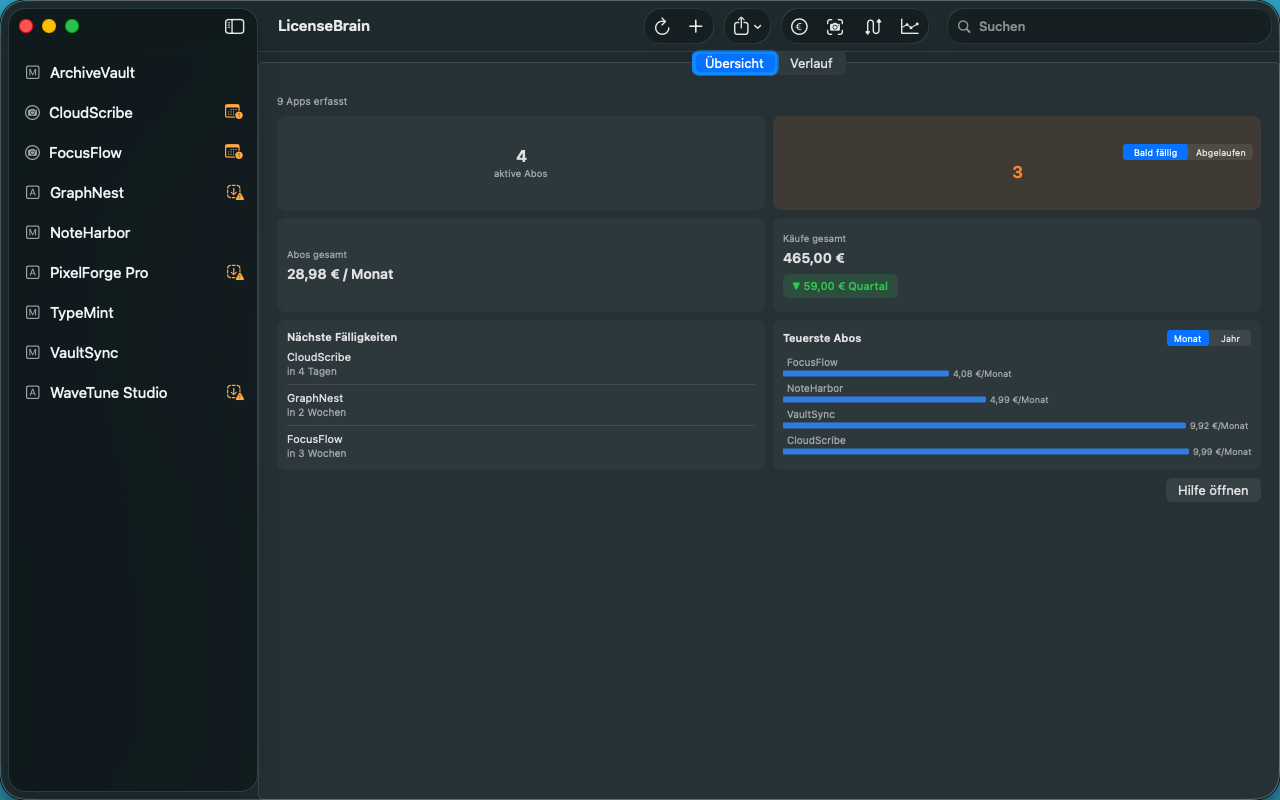Click the sort arrows icon in the toolbar
1280x800 pixels.
[x=872, y=27]
